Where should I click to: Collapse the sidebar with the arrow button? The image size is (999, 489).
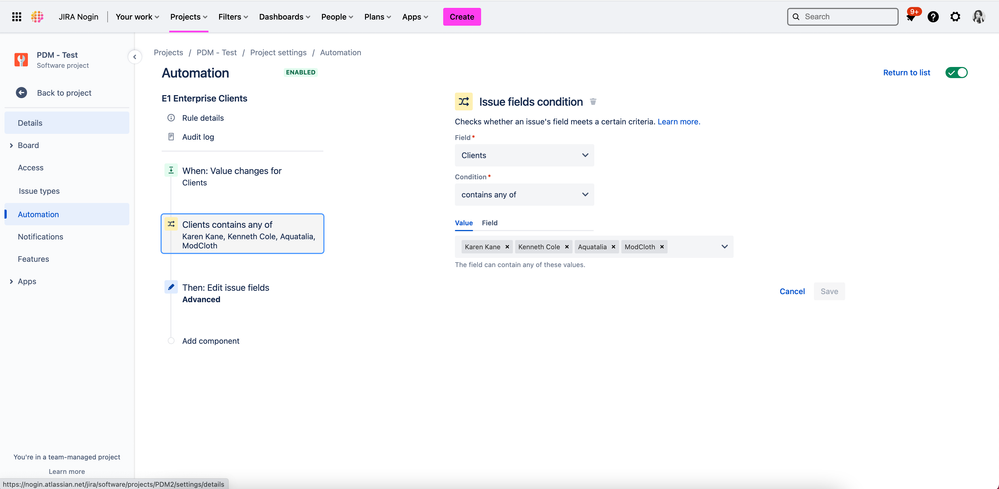(134, 57)
